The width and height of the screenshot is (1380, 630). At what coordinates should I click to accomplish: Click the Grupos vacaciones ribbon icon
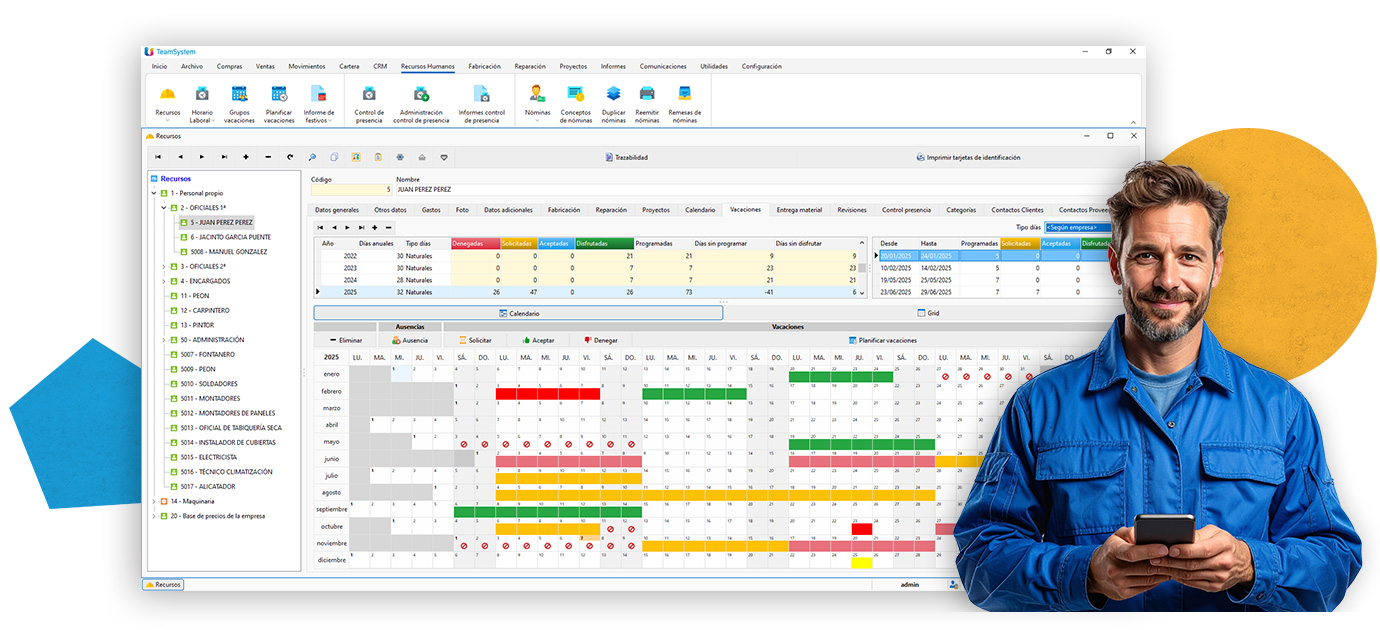pos(239,95)
